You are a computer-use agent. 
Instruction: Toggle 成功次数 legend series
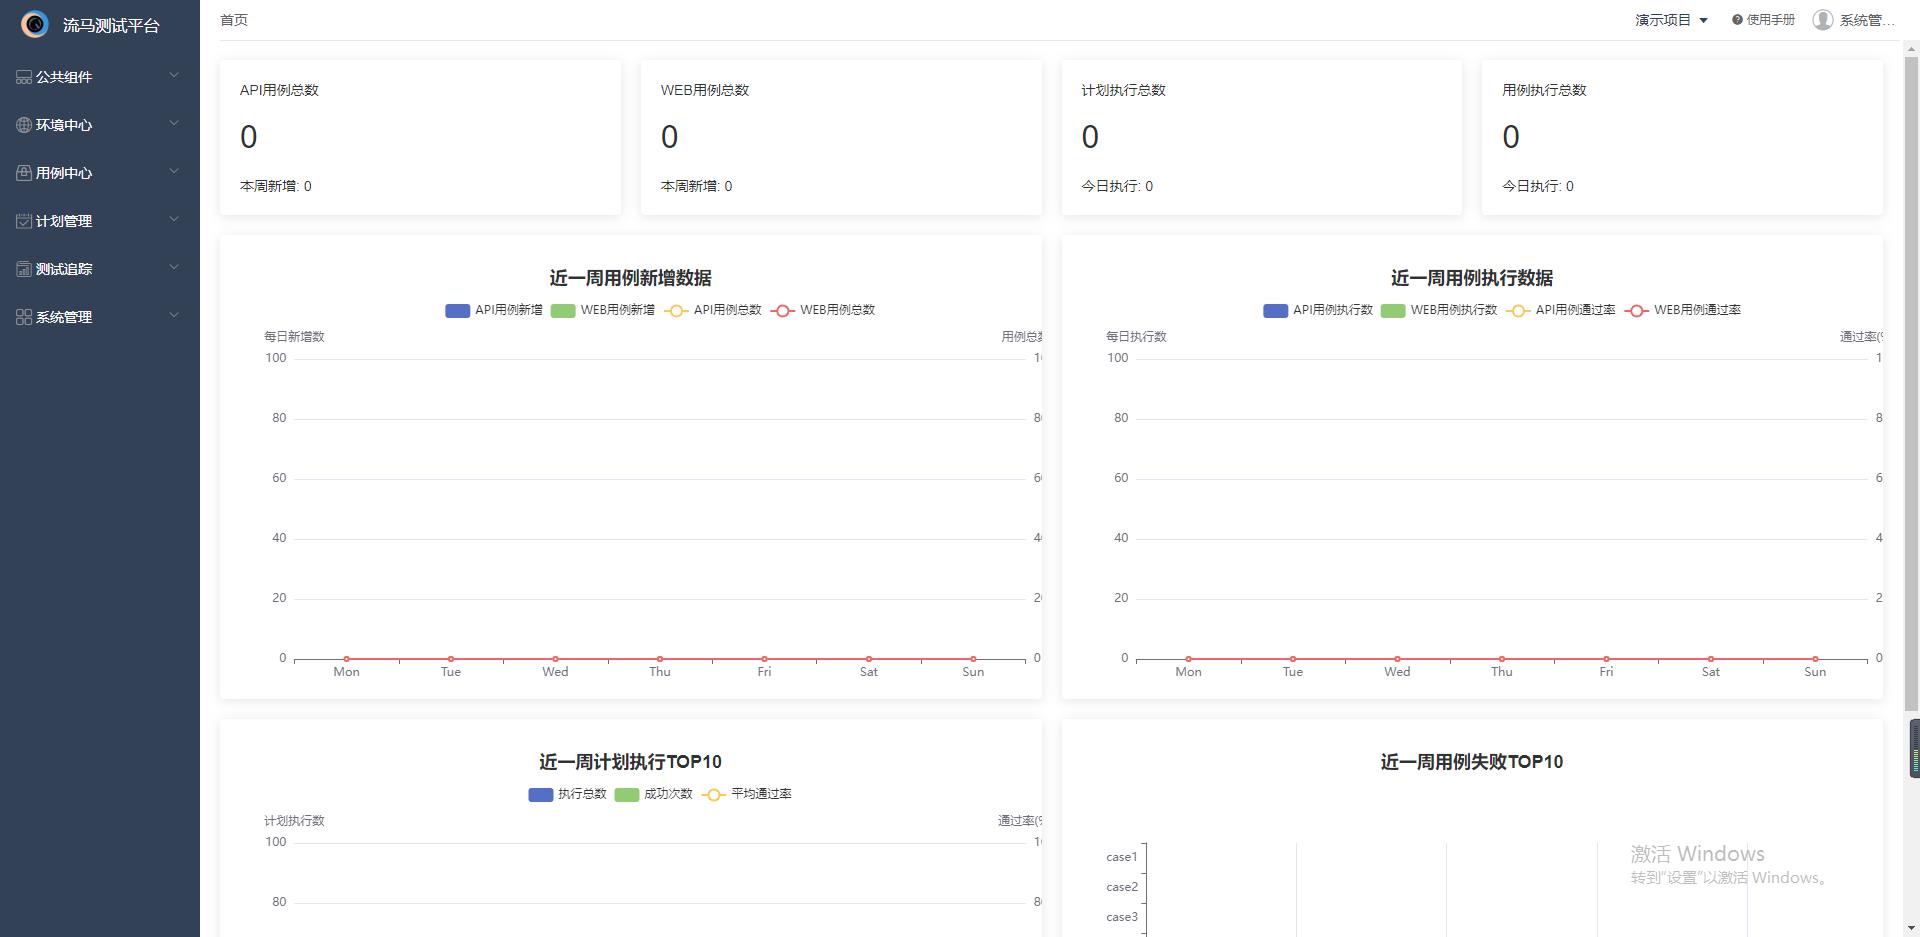click(654, 794)
